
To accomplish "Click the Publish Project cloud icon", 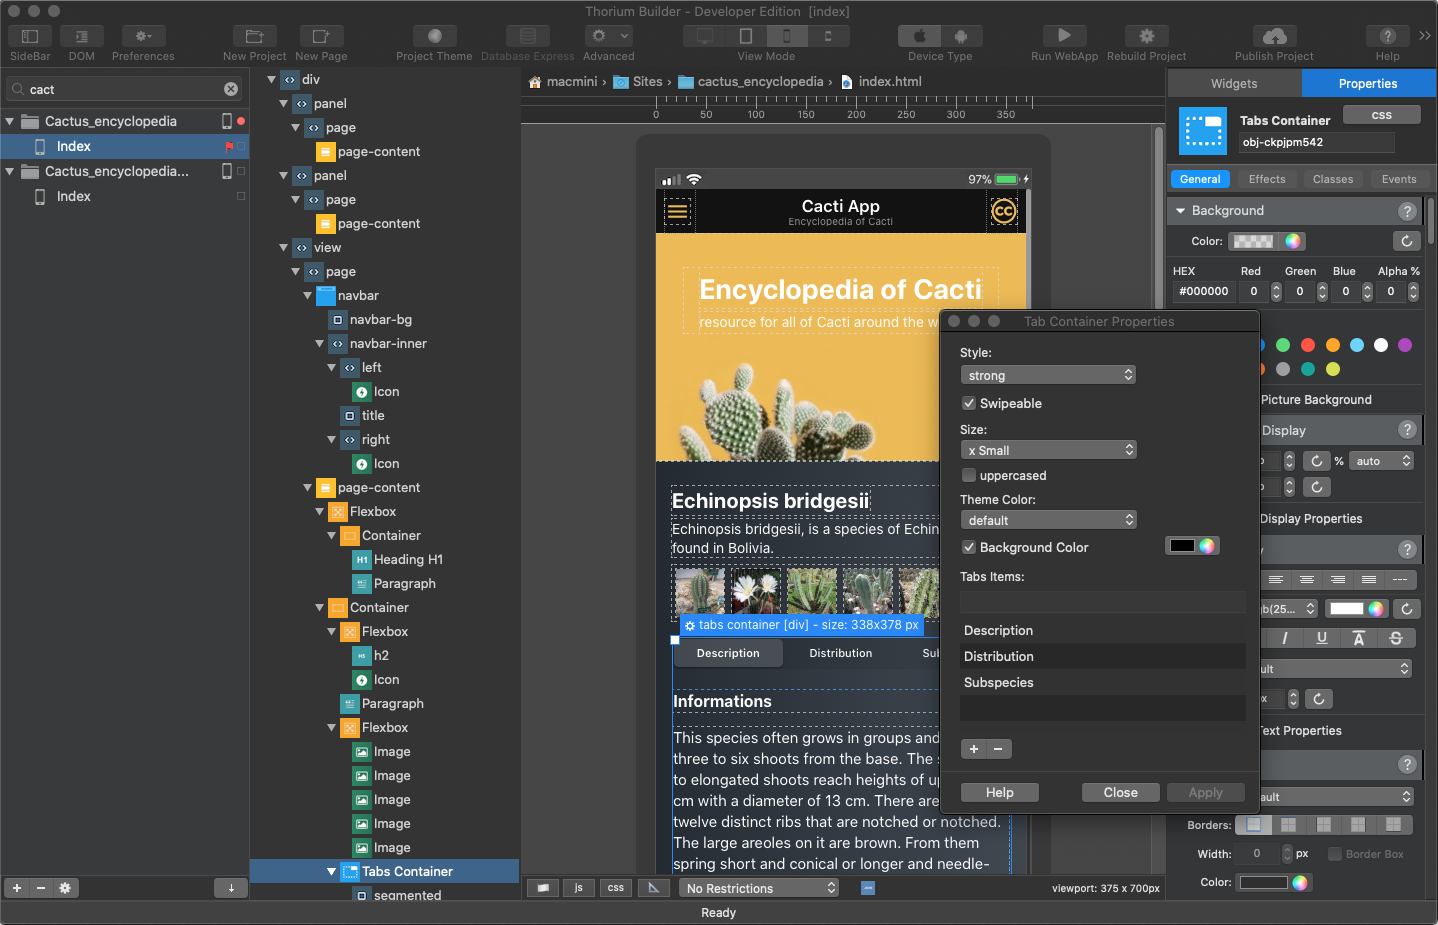I will pyautogui.click(x=1274, y=36).
